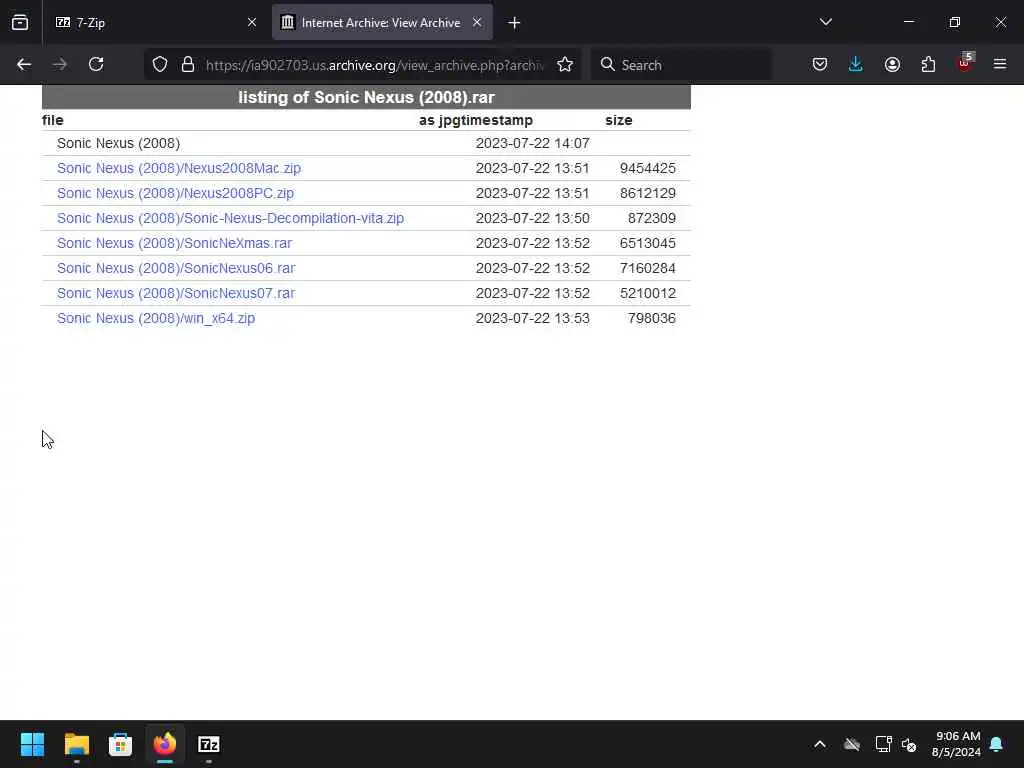
Task: Click the uBlock Origin extension icon
Action: pyautogui.click(x=965, y=64)
